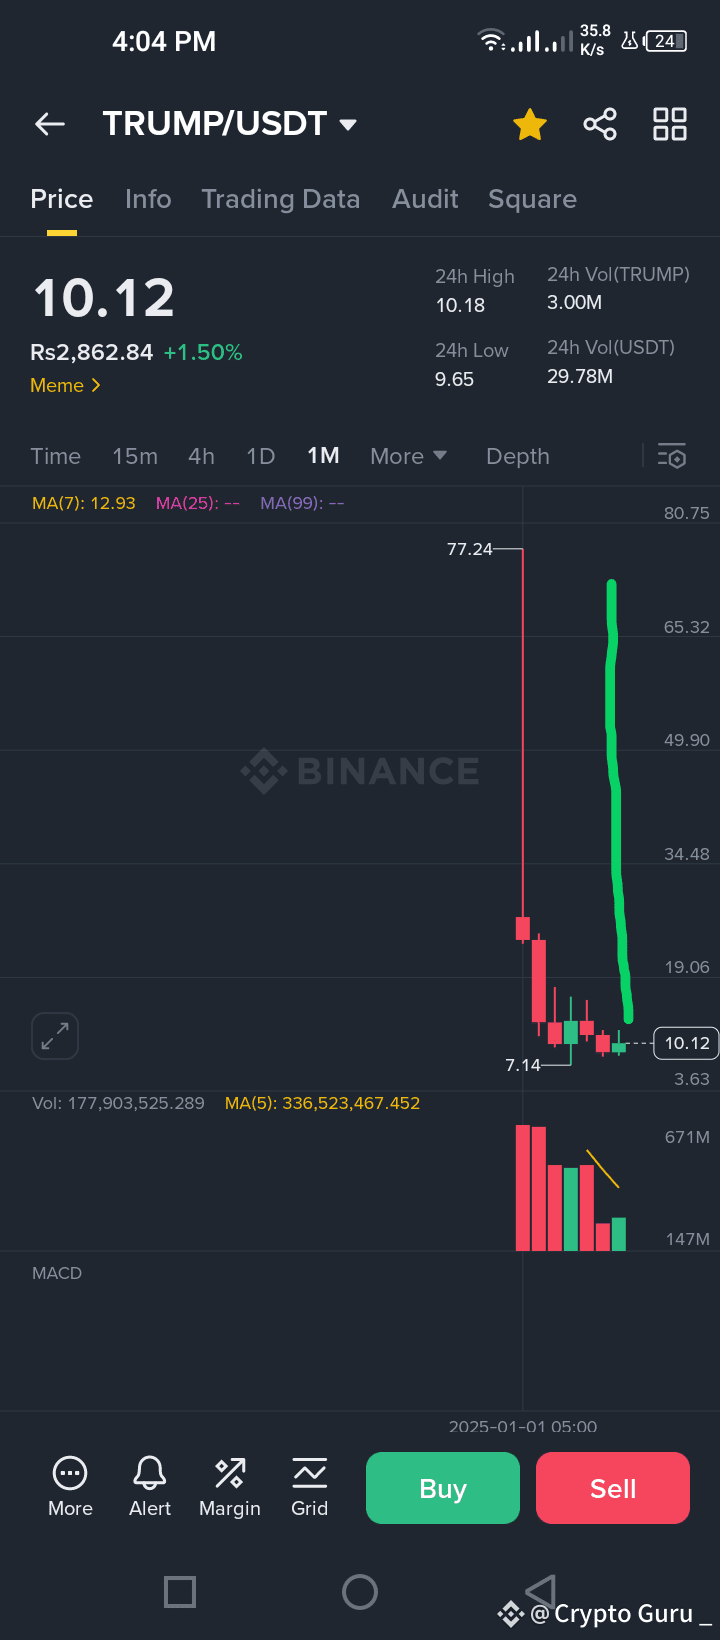This screenshot has height=1640, width=720.
Task: Tap the 7.14 low price label on chart
Action: [523, 1065]
